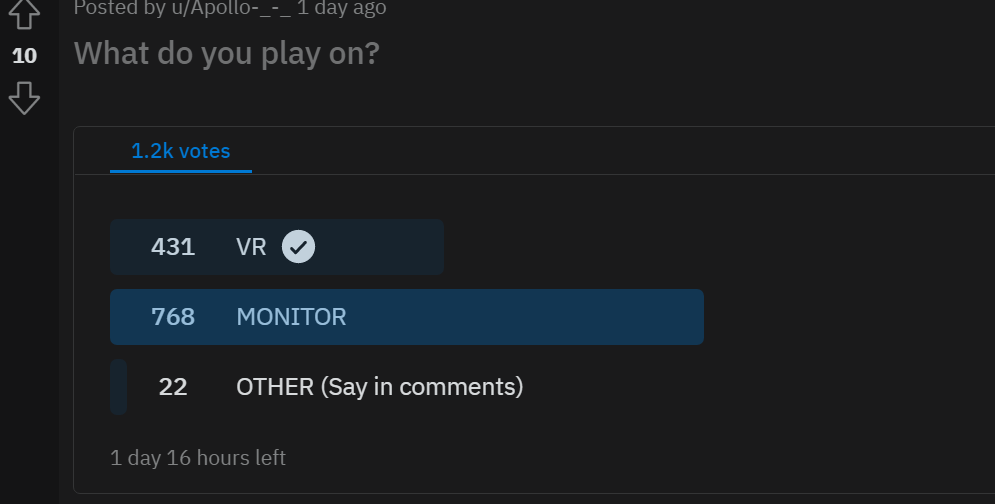Screen dimensions: 995x504
Task: Upvote the post with the up arrow
Action: pyautogui.click(x=24, y=14)
